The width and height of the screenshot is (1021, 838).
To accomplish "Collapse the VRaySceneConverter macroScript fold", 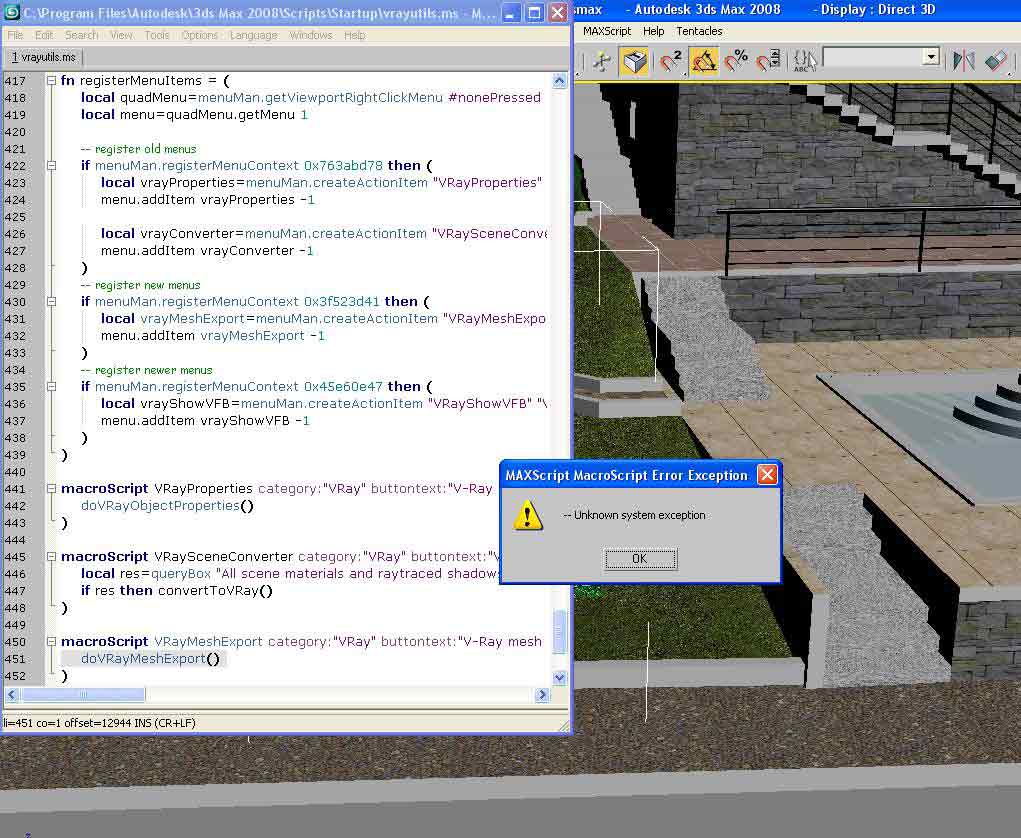I will [x=51, y=556].
